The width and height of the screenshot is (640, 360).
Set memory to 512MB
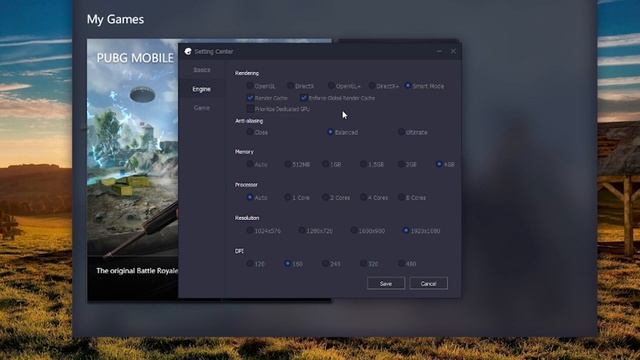(x=288, y=164)
